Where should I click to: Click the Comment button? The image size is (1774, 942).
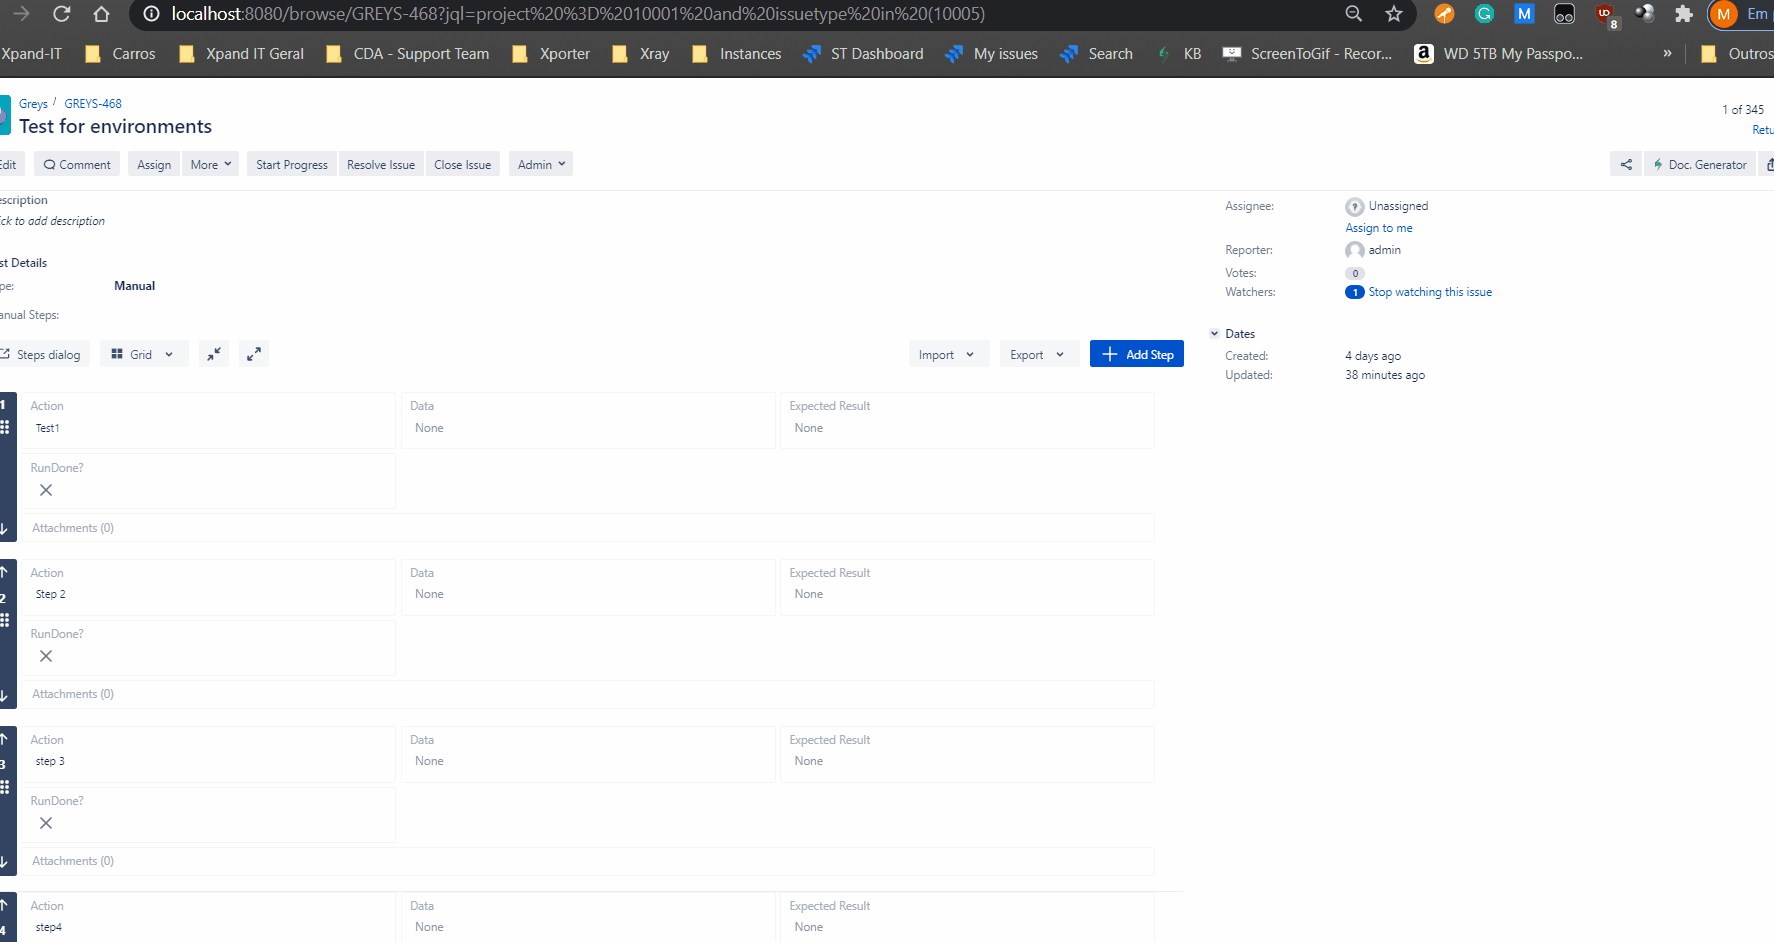77,164
